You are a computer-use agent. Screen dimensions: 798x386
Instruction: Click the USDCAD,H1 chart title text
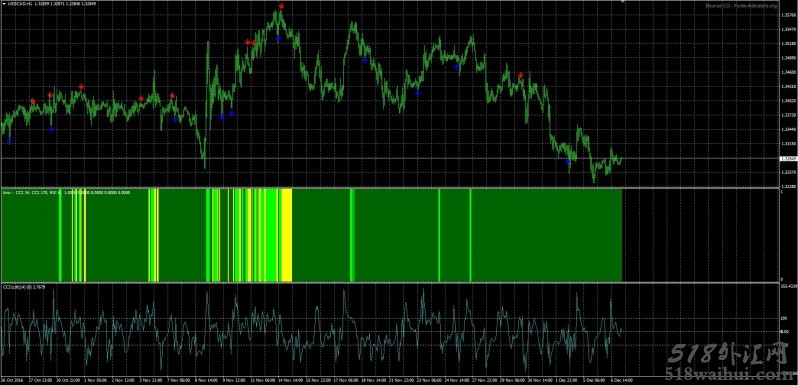pos(18,5)
